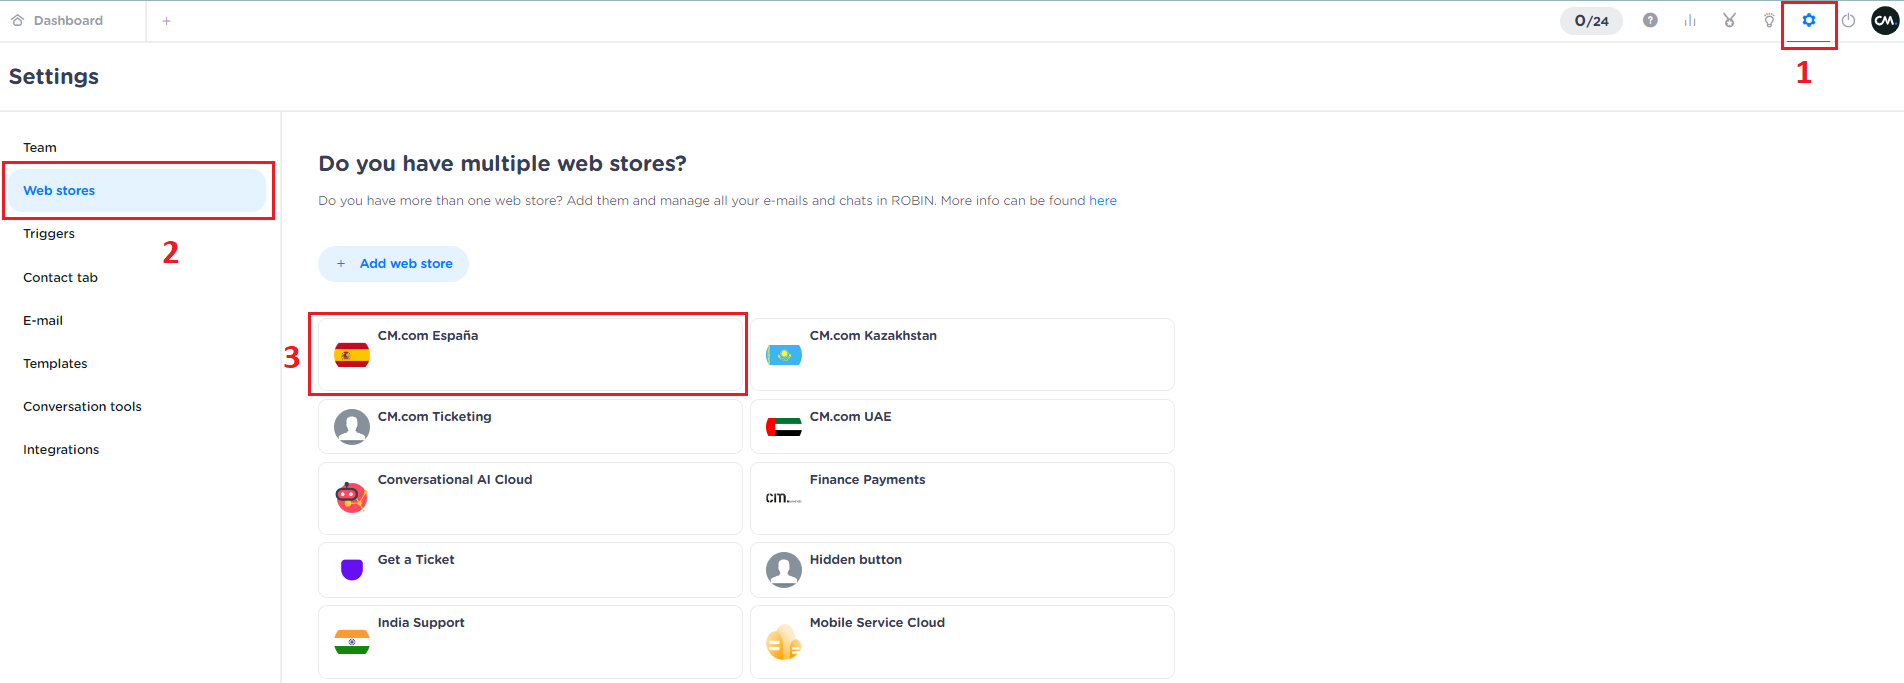Screen dimensions: 1904x683
Task: Click the medal achievements icon
Action: [1729, 20]
